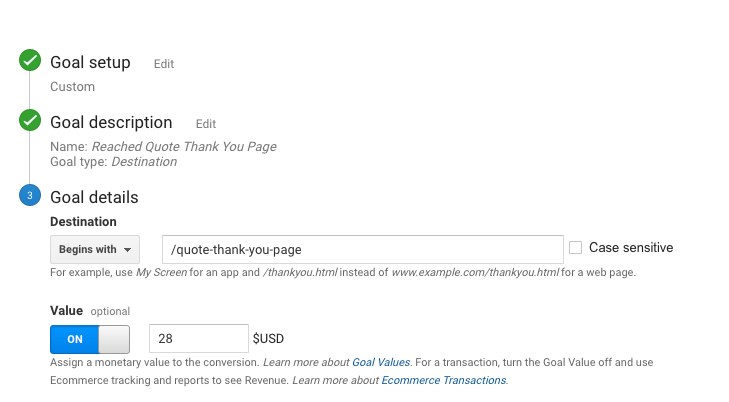Expand the Goal setup step heading
This screenshot has width=729, height=402.
90,62
